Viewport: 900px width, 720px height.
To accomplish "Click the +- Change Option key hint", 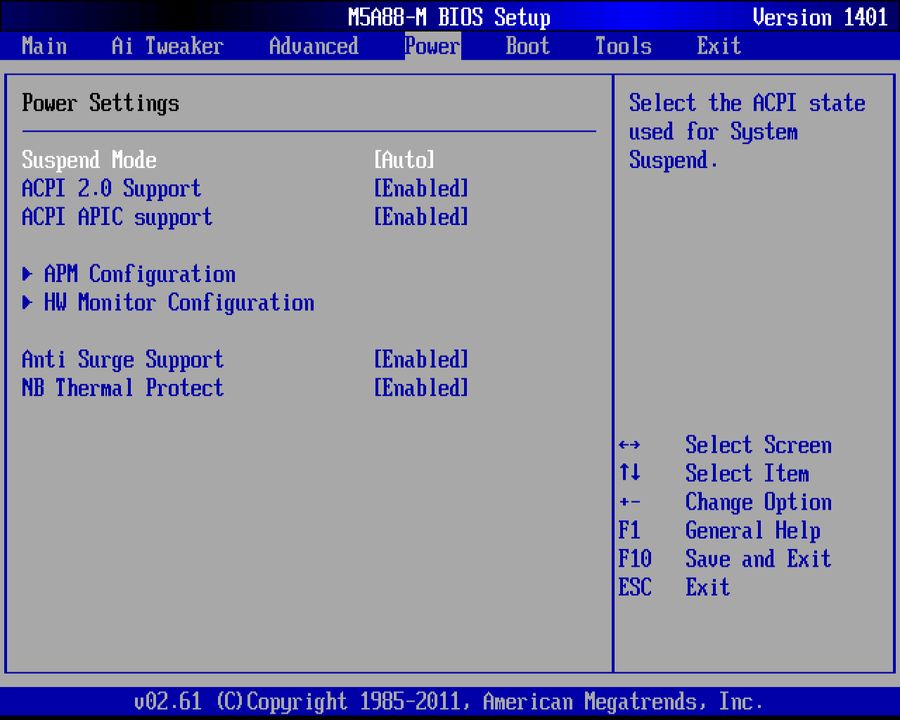I will 630,502.
